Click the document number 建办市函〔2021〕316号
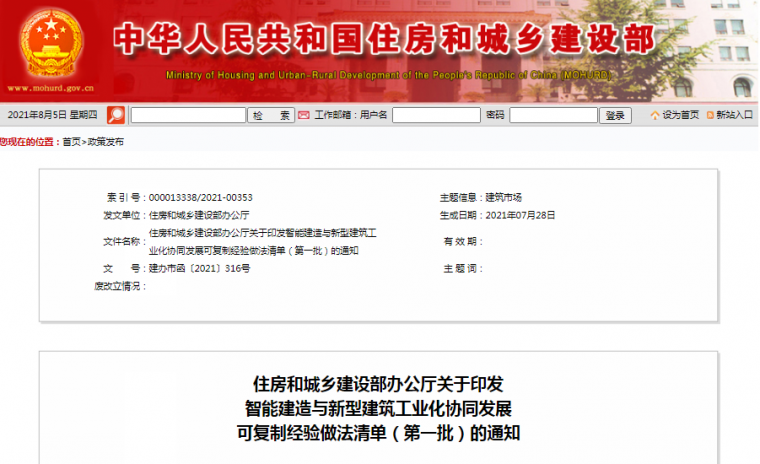 [x=199, y=268]
